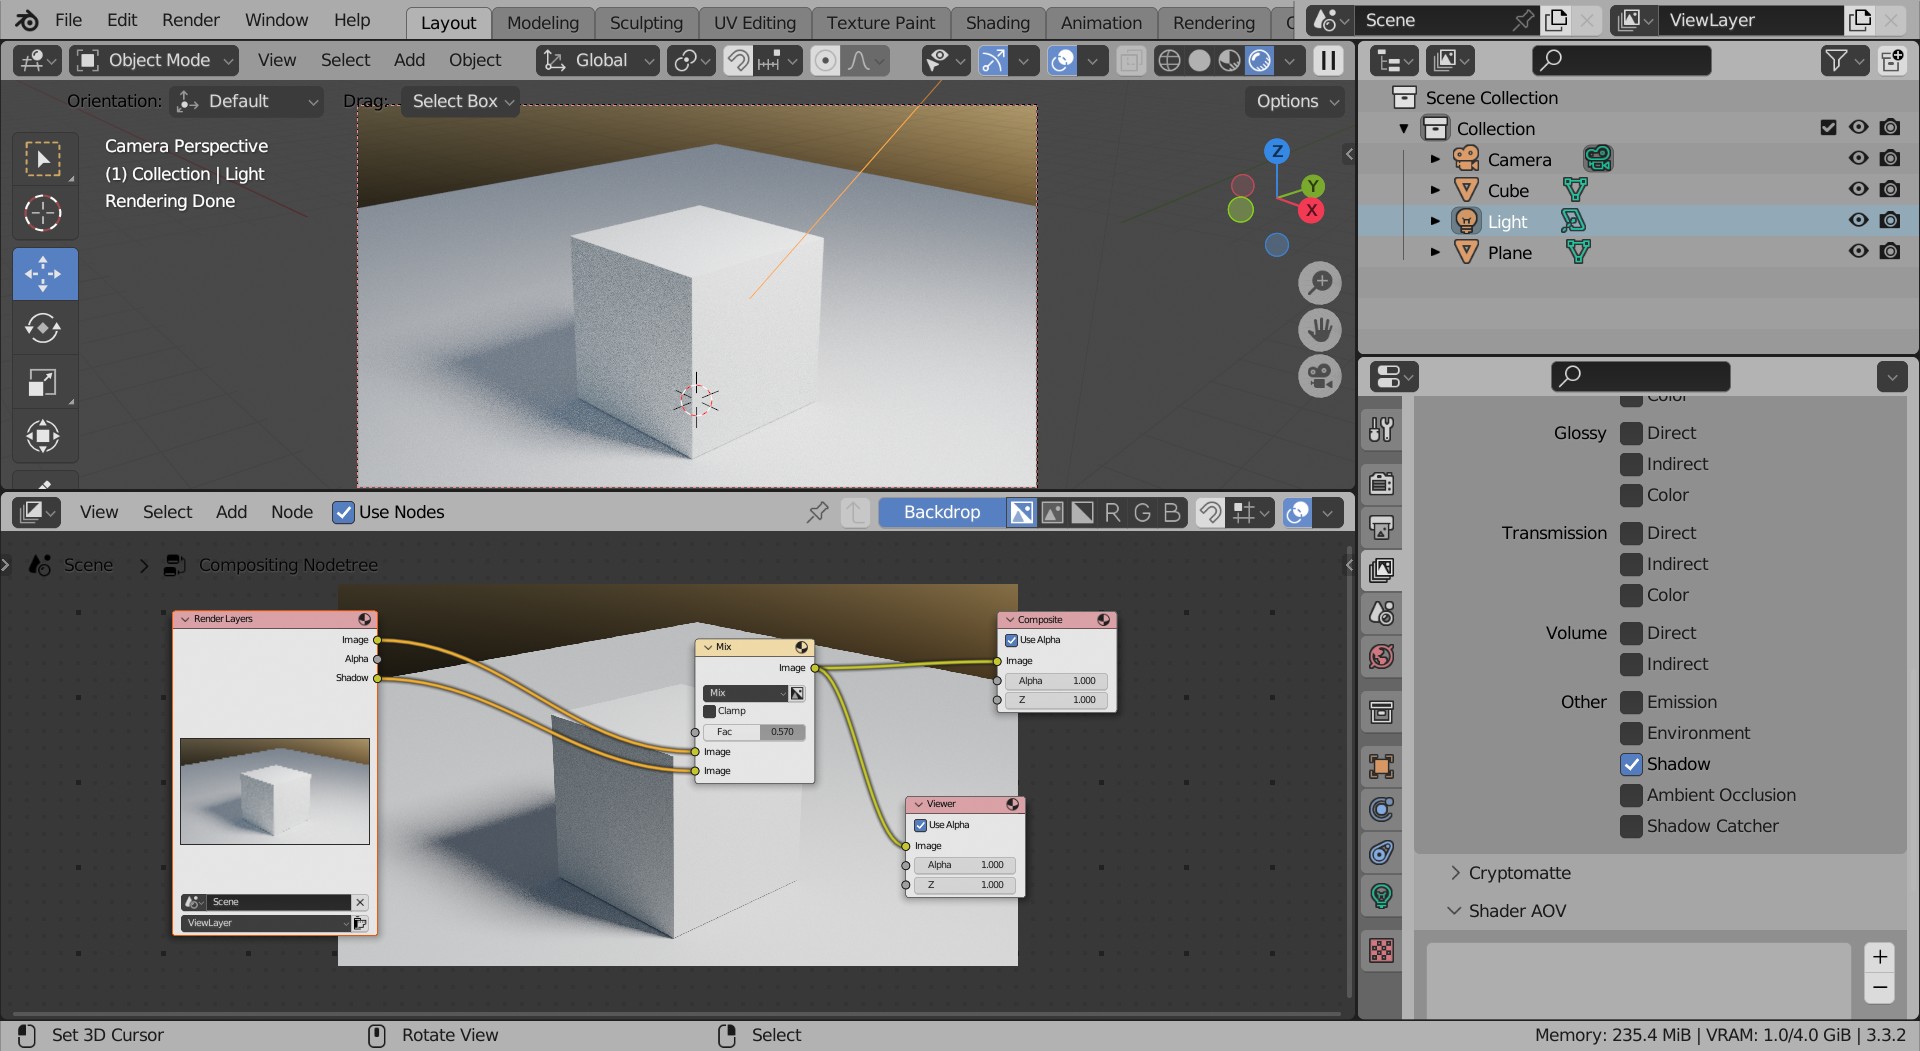This screenshot has width=1920, height=1051.
Task: Enable Glossy Direct pass checkbox
Action: [x=1631, y=433]
